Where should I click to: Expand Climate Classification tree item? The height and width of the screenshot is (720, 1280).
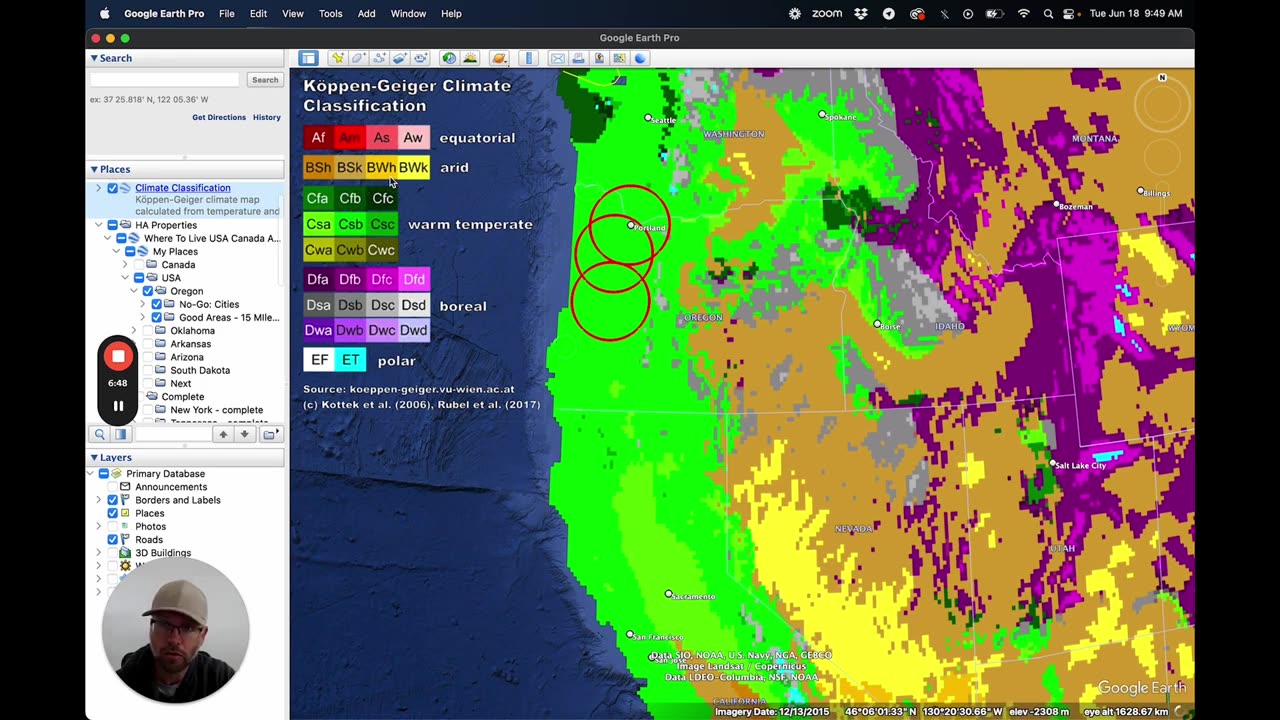tap(98, 188)
